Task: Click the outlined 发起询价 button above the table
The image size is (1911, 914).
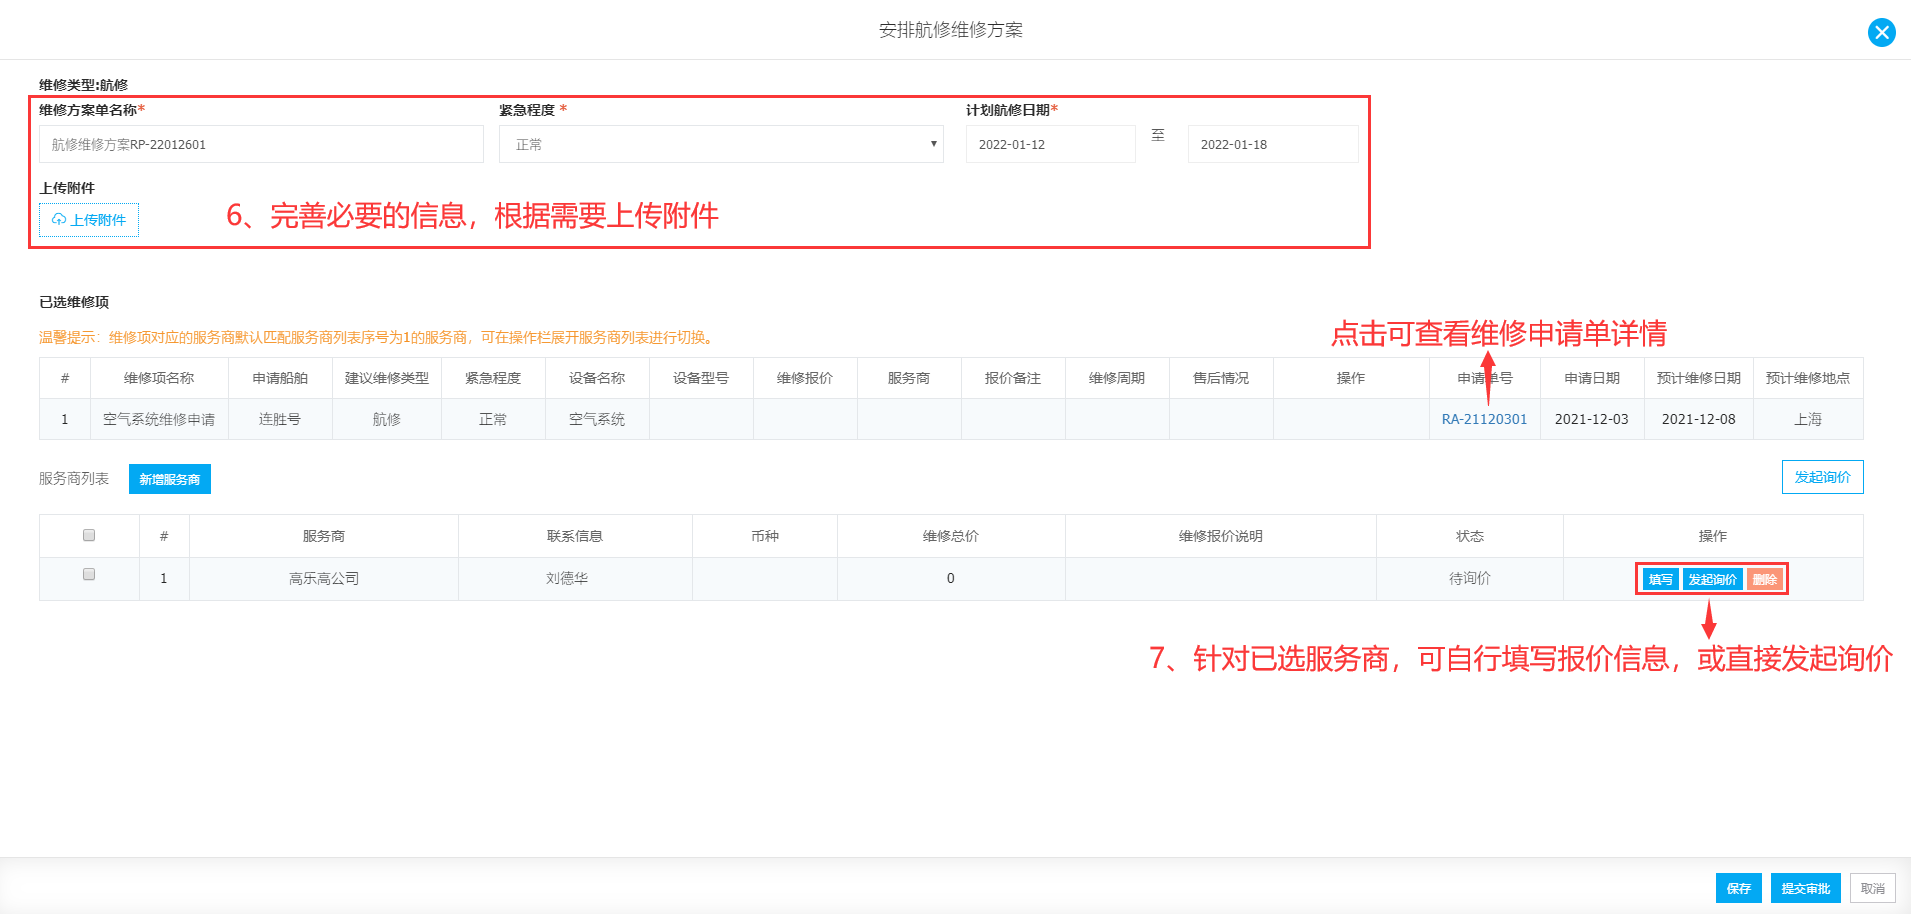Action: tap(1822, 477)
